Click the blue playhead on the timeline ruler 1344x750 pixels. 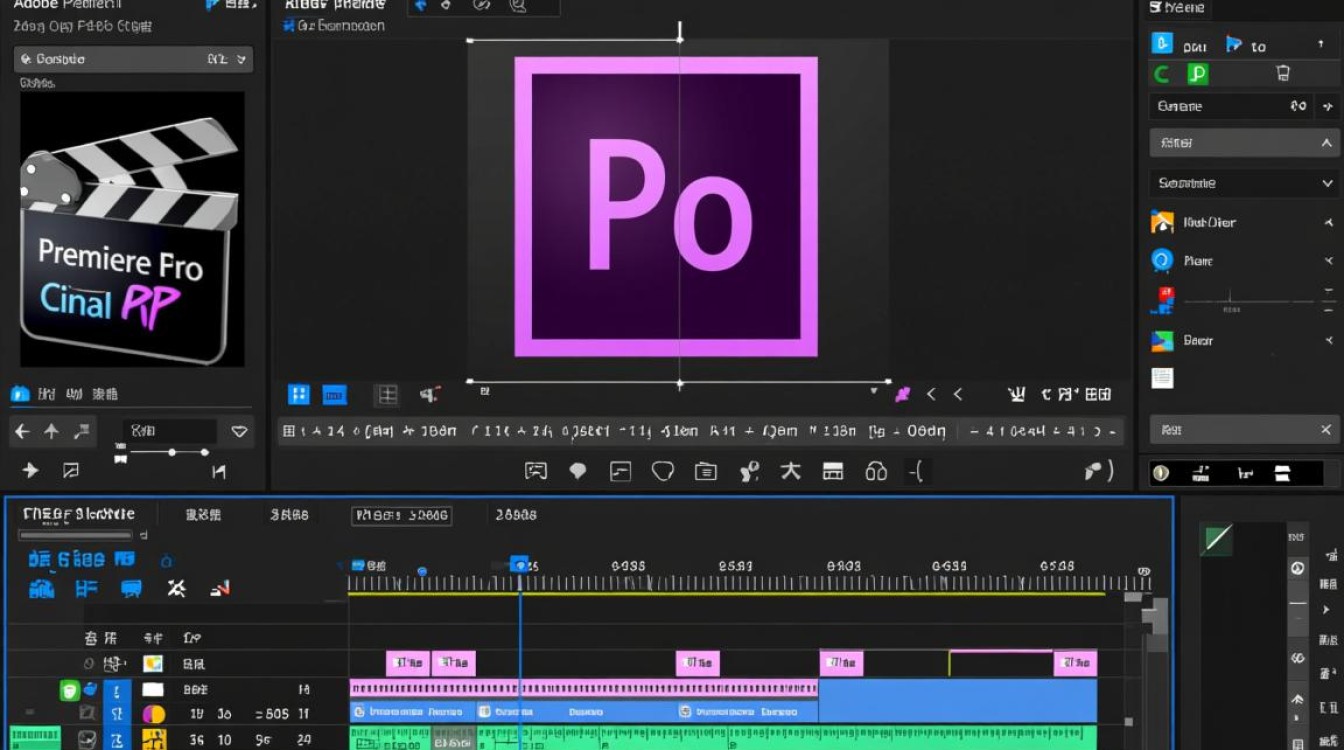pyautogui.click(x=519, y=565)
